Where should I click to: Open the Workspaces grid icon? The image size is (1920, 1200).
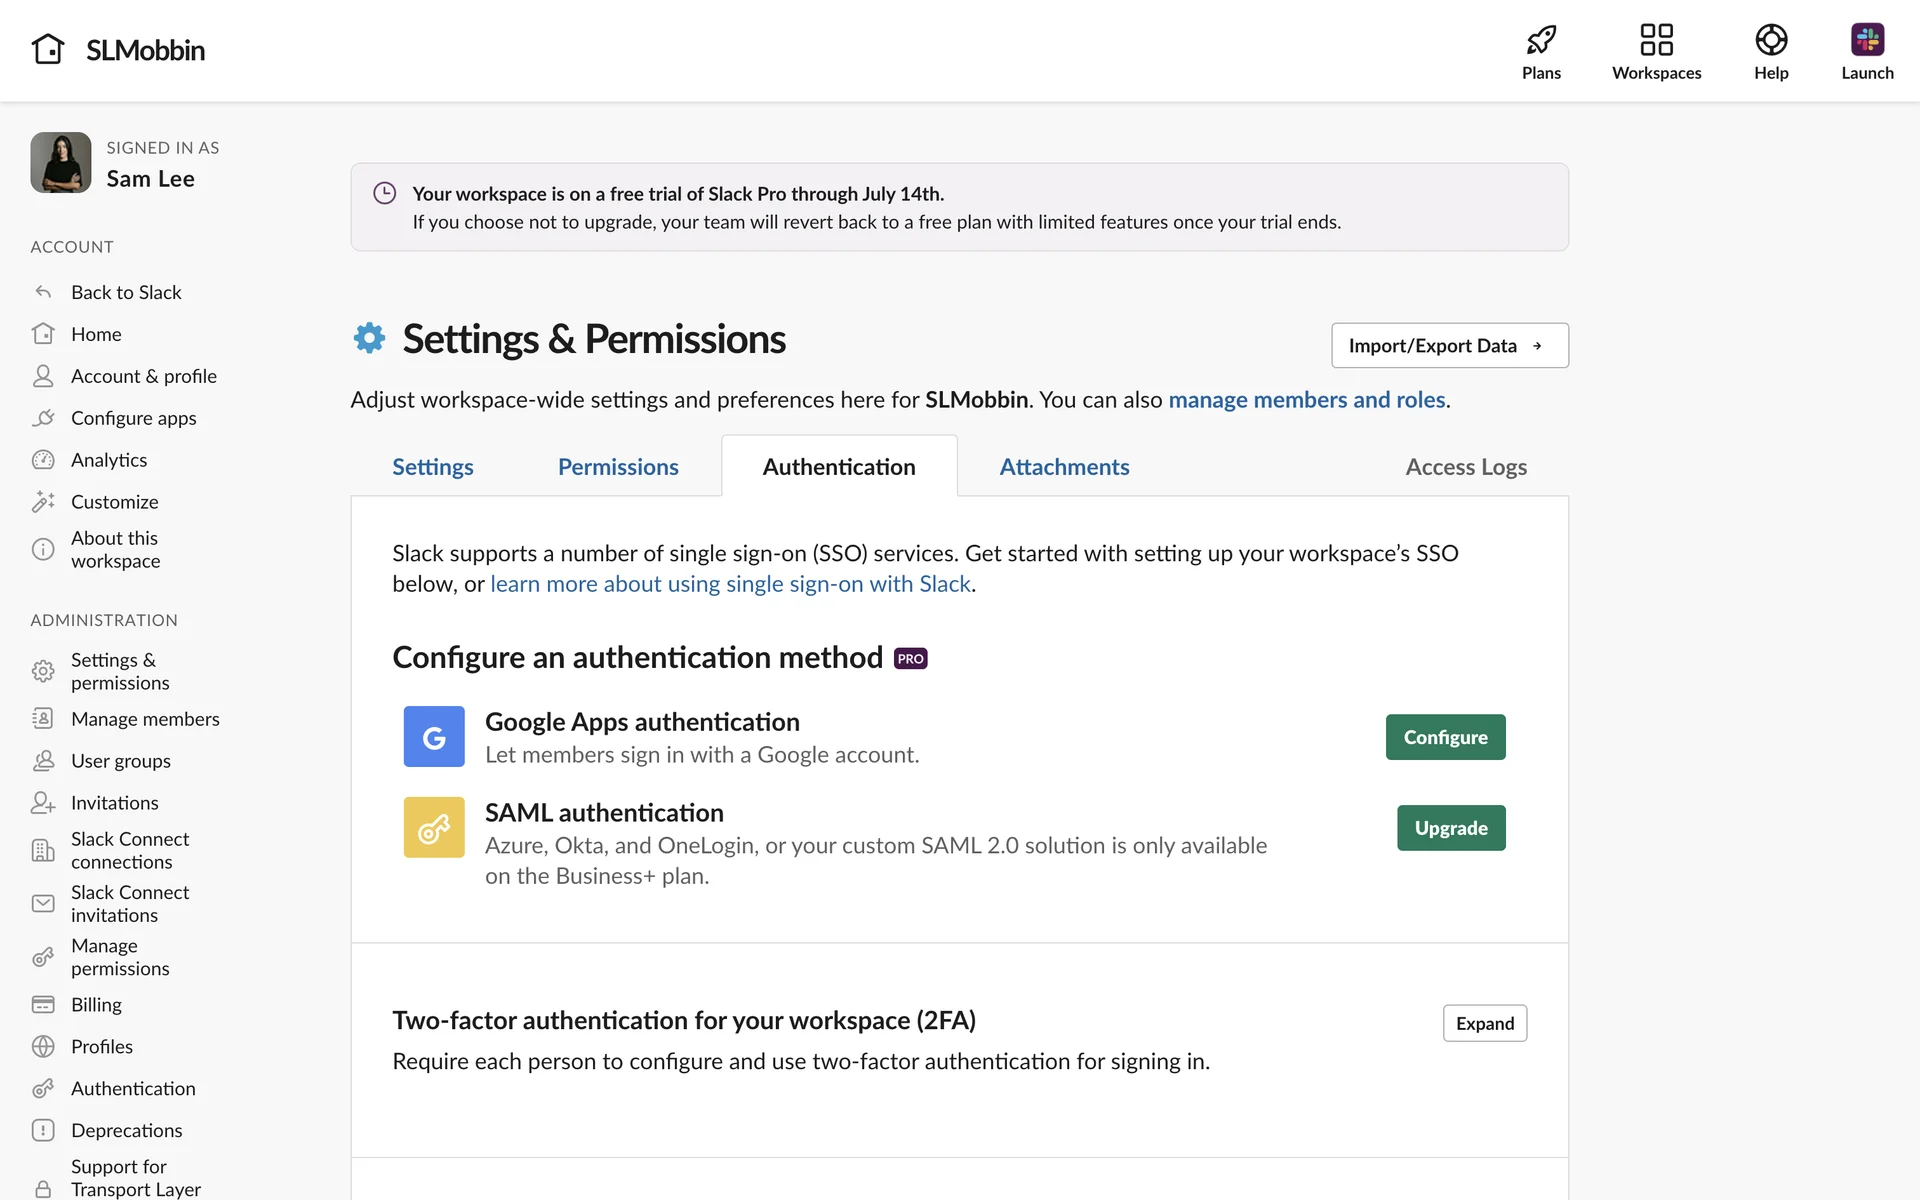(x=1656, y=41)
